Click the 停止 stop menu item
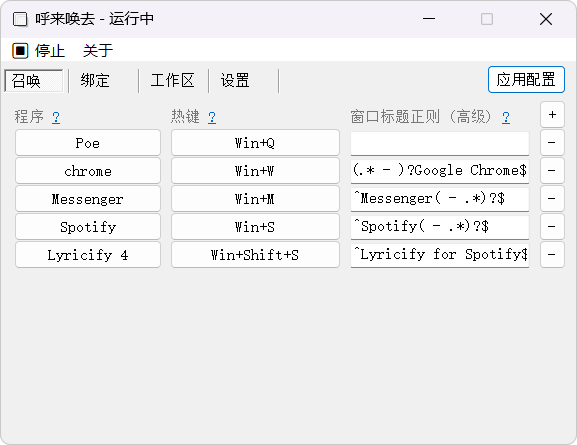 39,50
